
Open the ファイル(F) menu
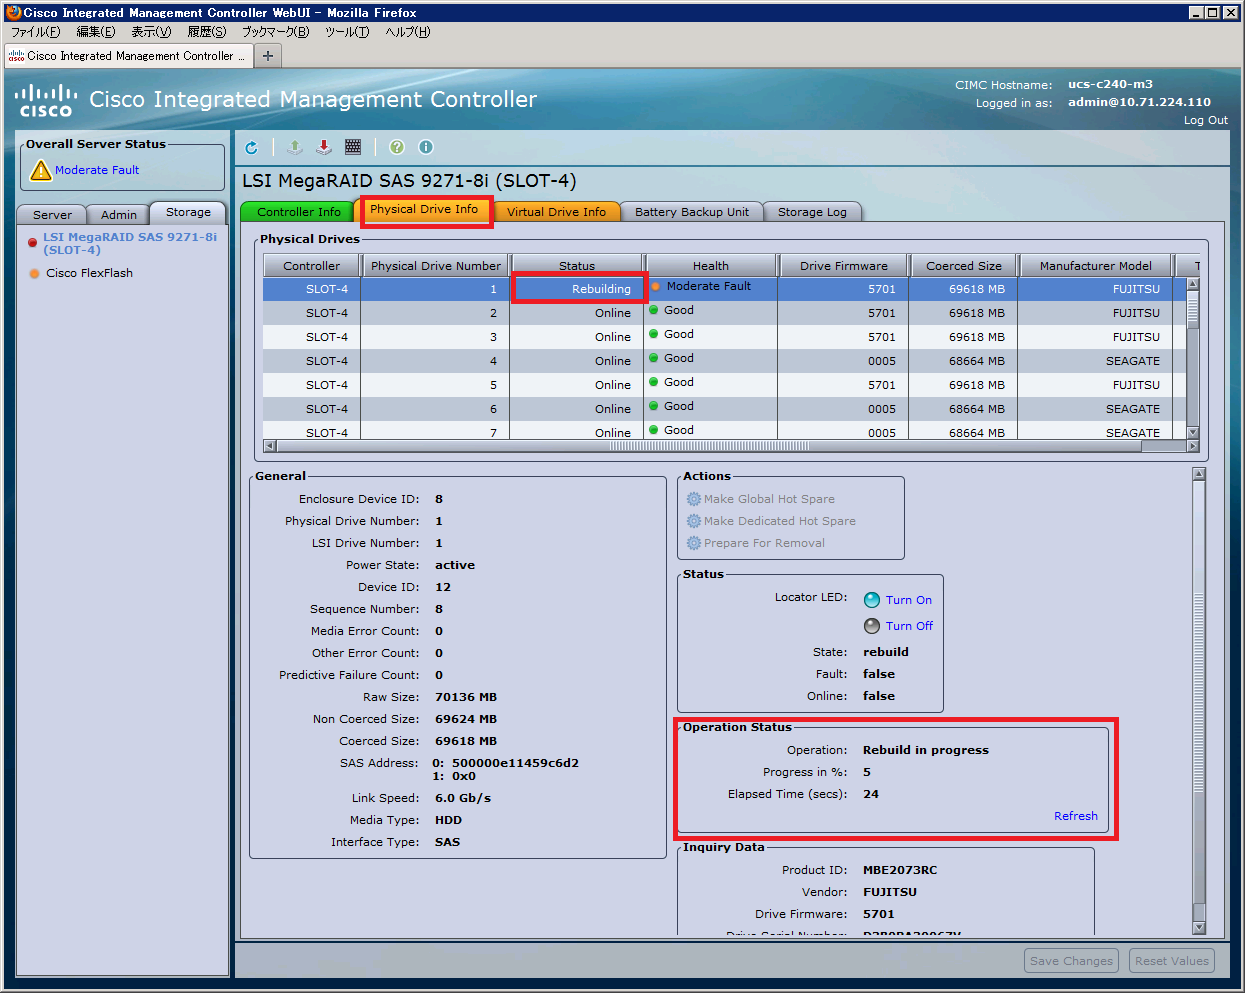(x=36, y=32)
